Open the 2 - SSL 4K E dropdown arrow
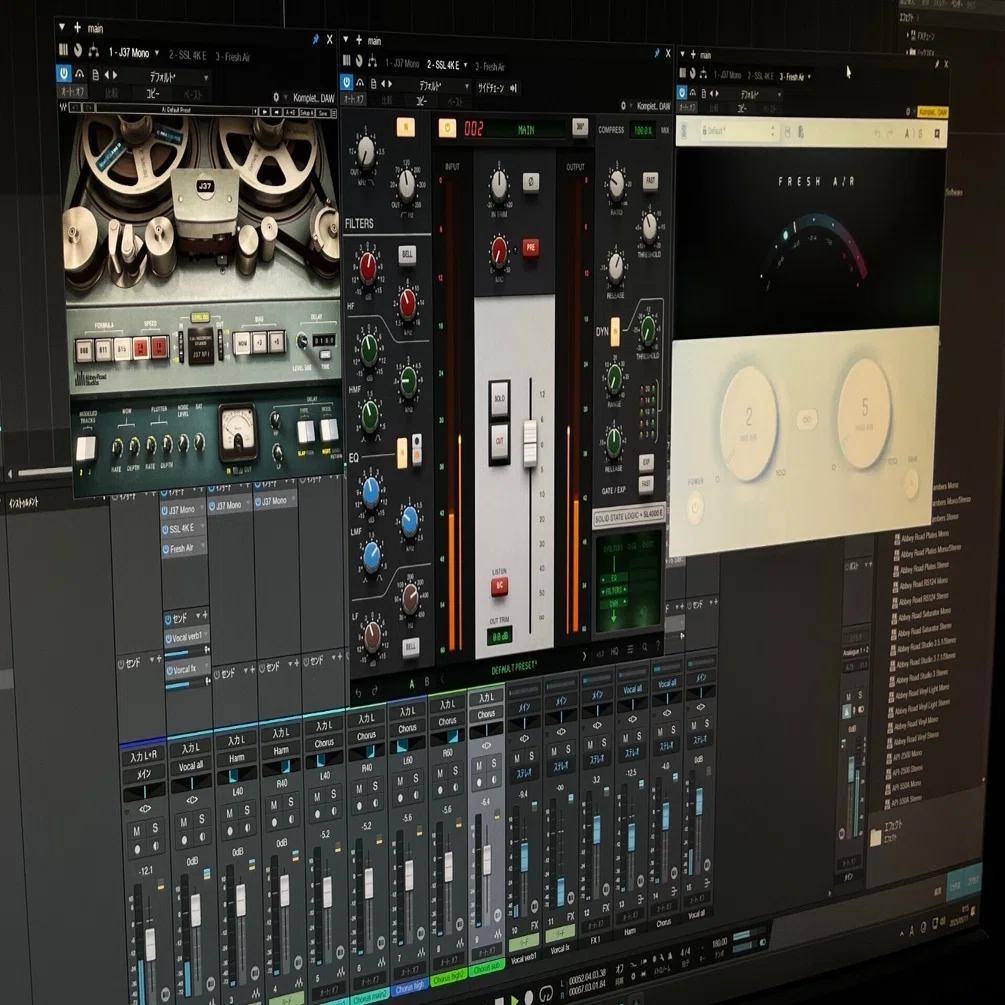 [x=465, y=65]
